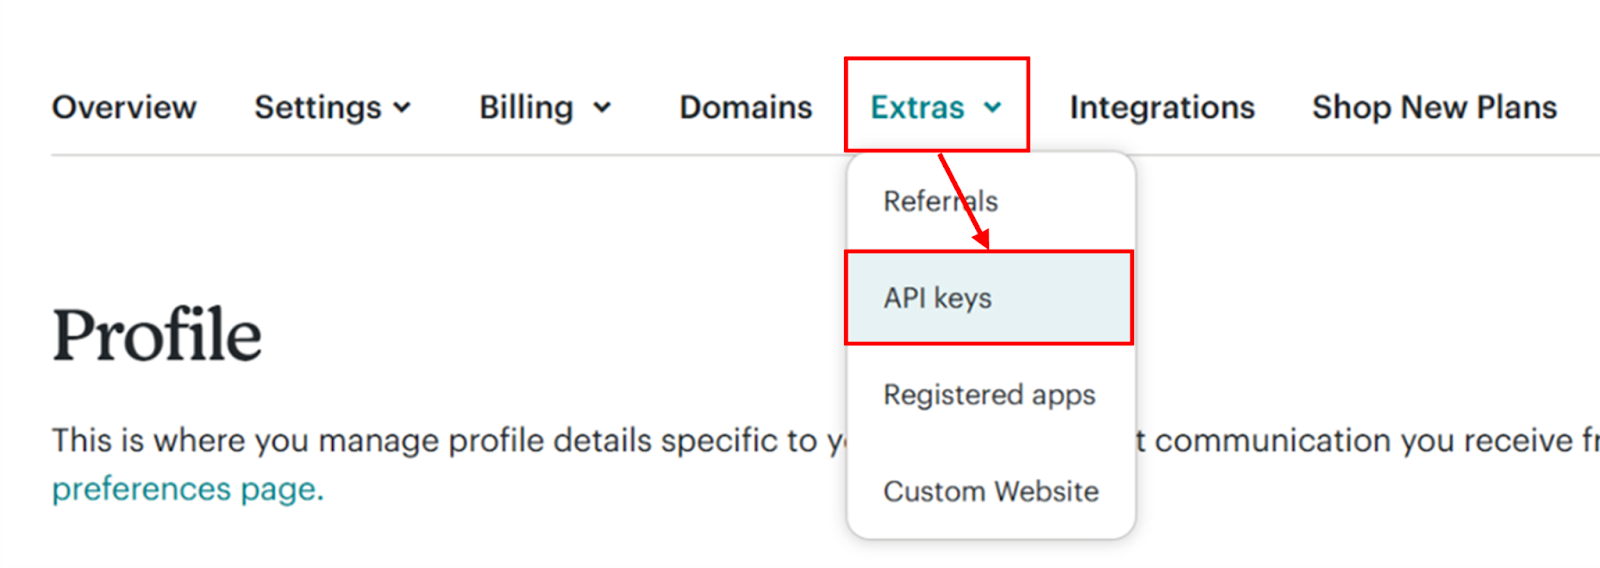Open Shop New Plans
Viewport: 1600px width, 568px height.
click(1434, 107)
